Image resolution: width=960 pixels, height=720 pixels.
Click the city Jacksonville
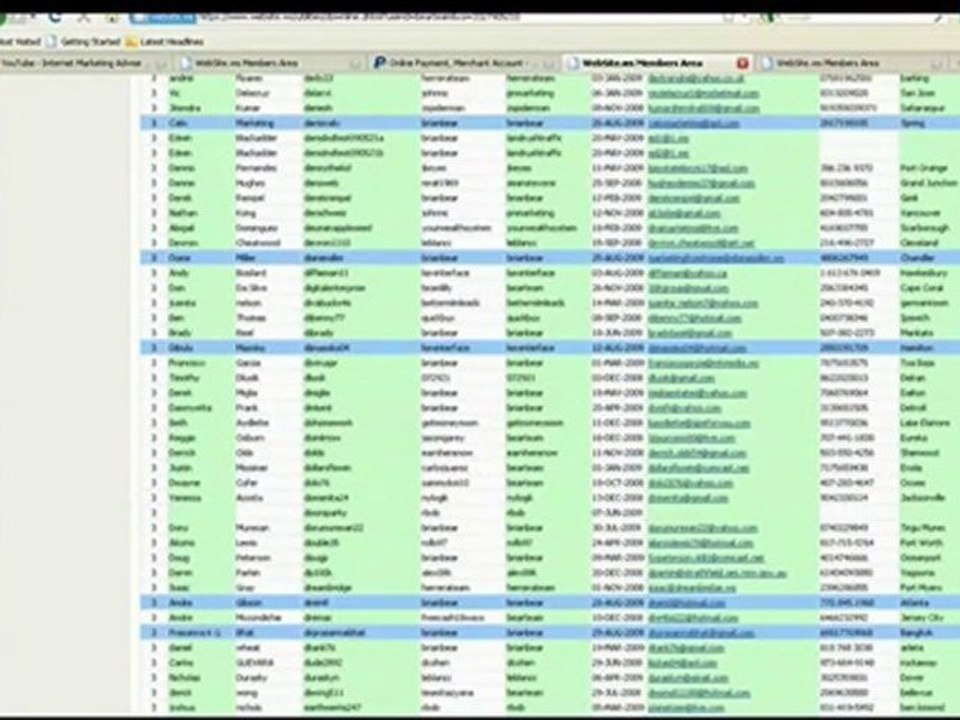pos(923,498)
